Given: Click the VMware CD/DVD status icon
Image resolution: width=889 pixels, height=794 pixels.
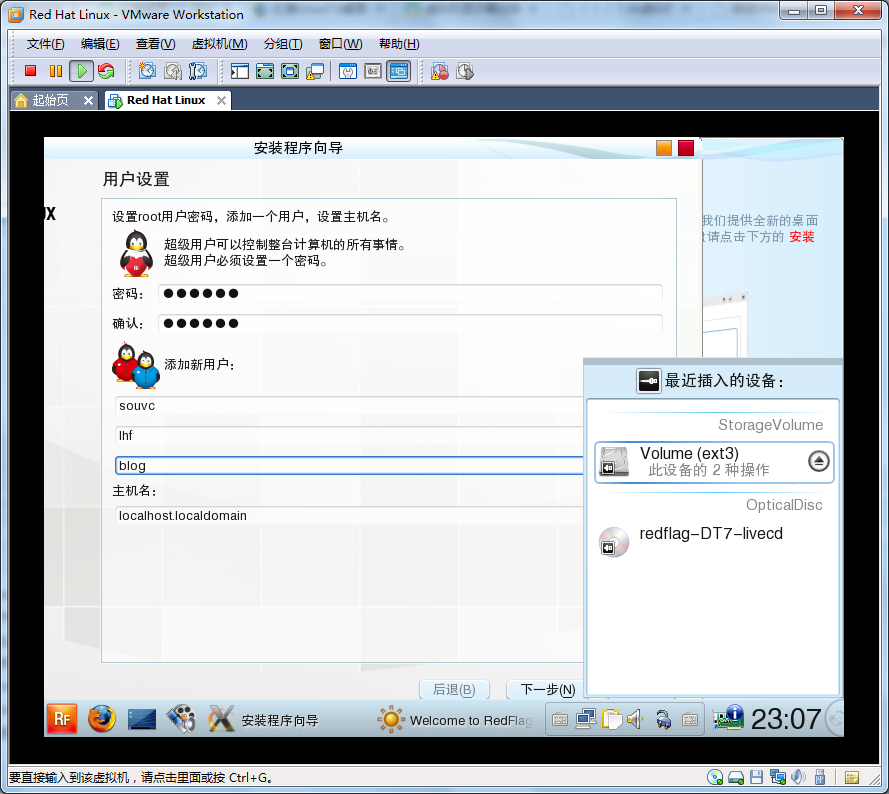Looking at the screenshot, I should coord(715,777).
